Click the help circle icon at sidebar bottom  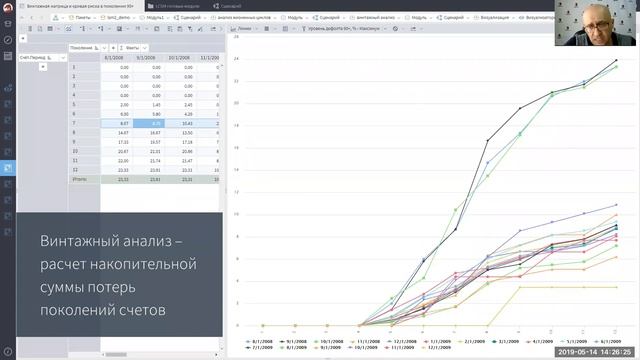[8, 351]
